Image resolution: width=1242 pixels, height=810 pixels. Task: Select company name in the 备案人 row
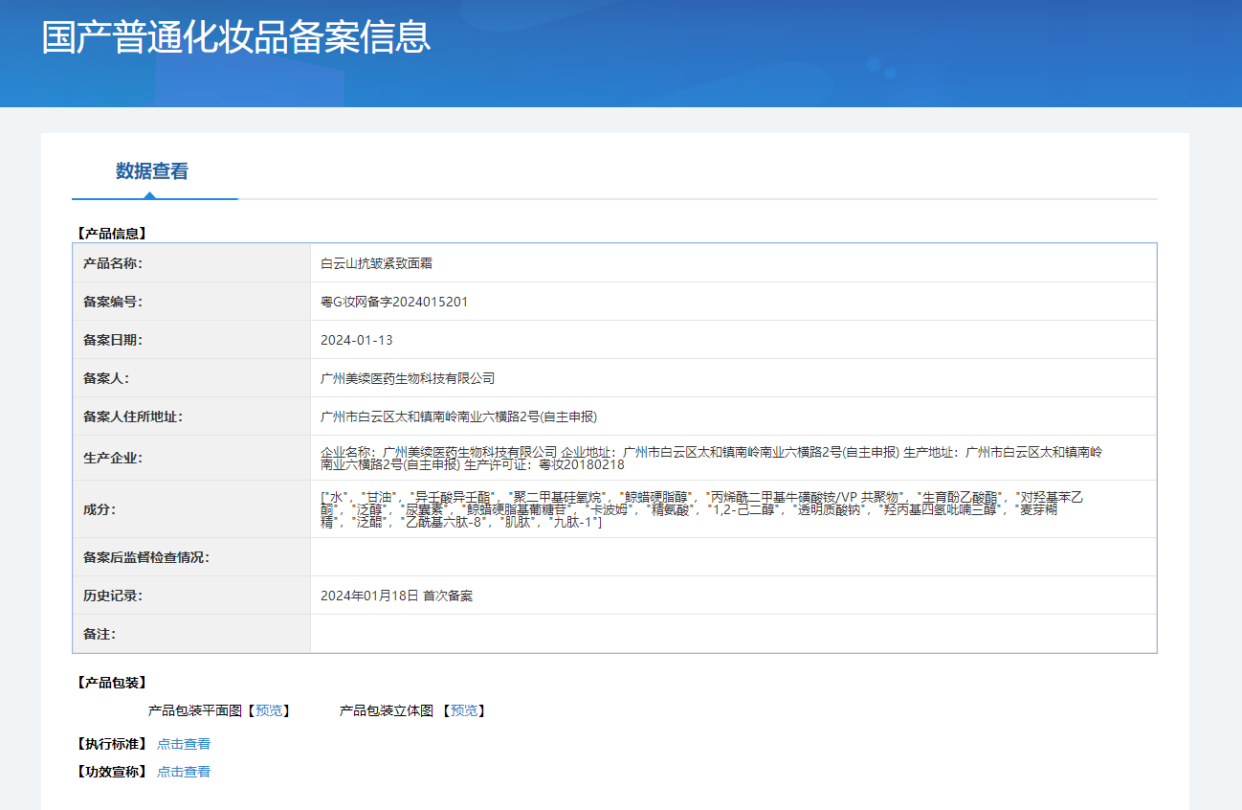click(x=408, y=379)
